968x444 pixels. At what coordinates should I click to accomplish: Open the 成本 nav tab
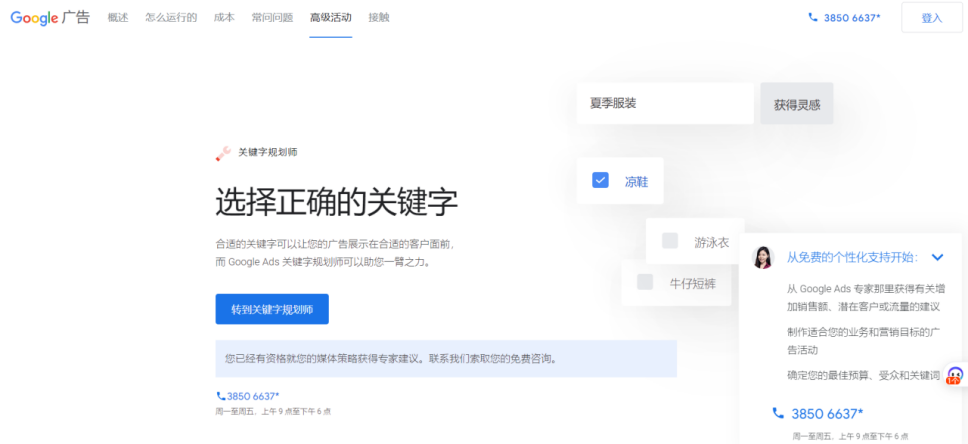(224, 17)
